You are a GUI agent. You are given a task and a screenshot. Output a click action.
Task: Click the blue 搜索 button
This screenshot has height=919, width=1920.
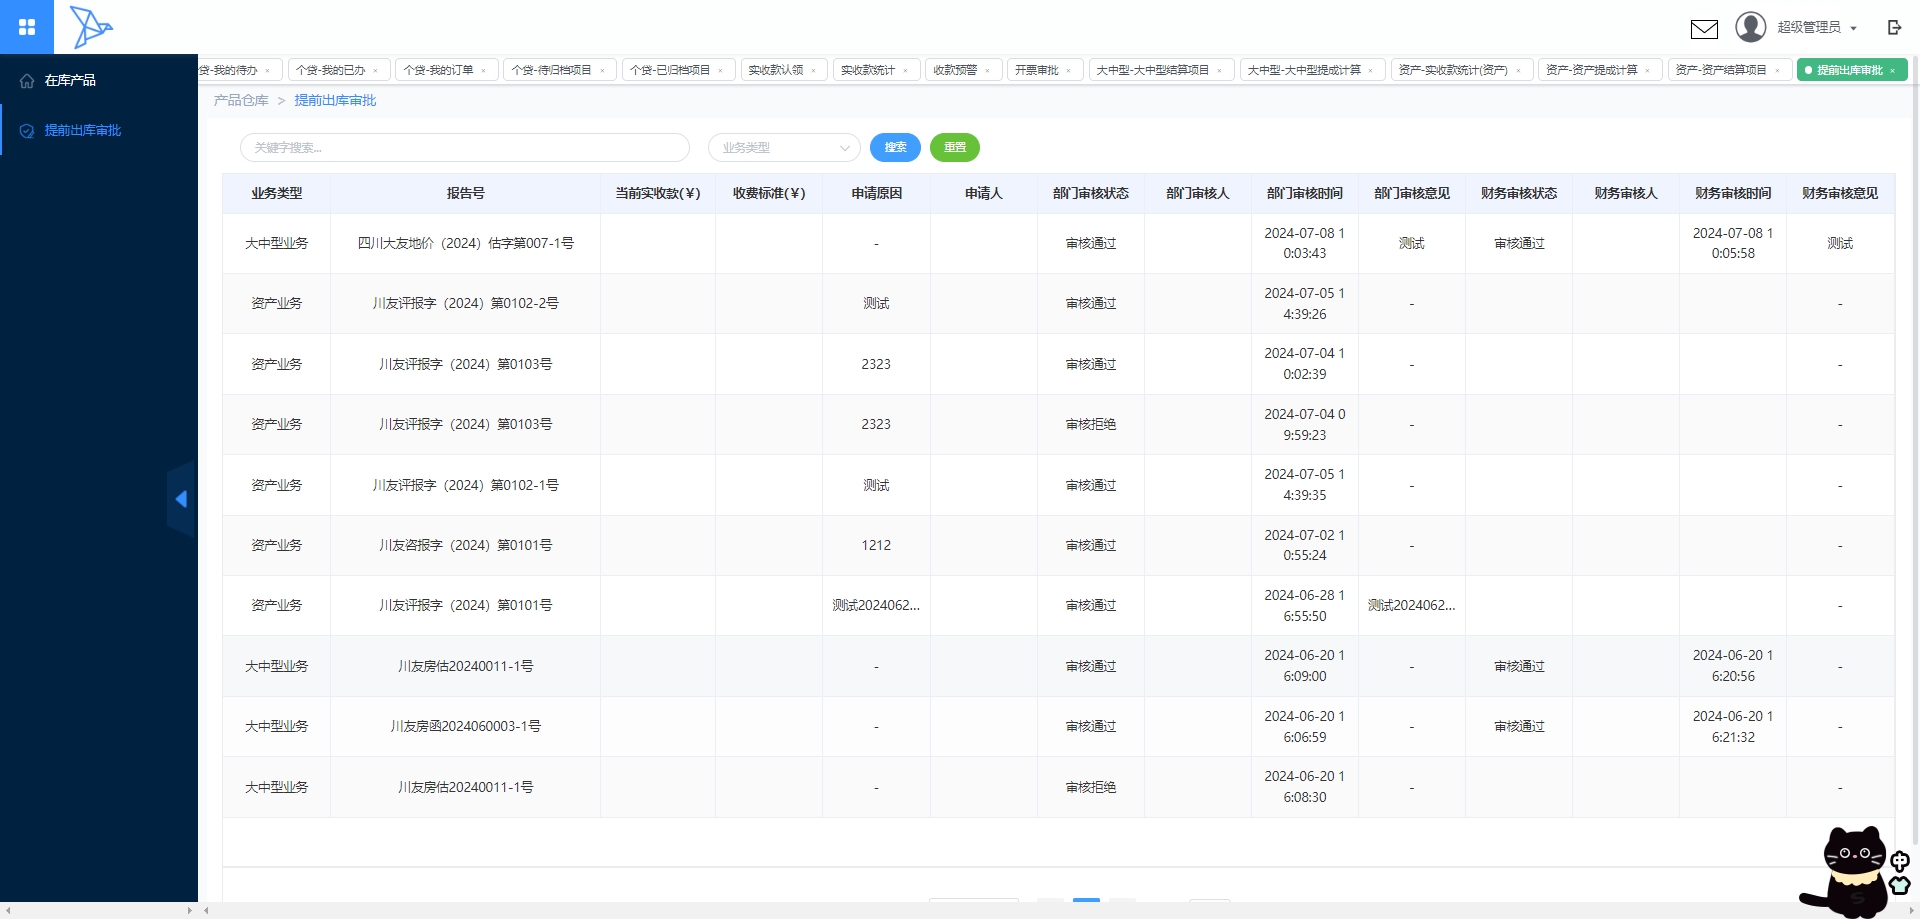pos(895,147)
